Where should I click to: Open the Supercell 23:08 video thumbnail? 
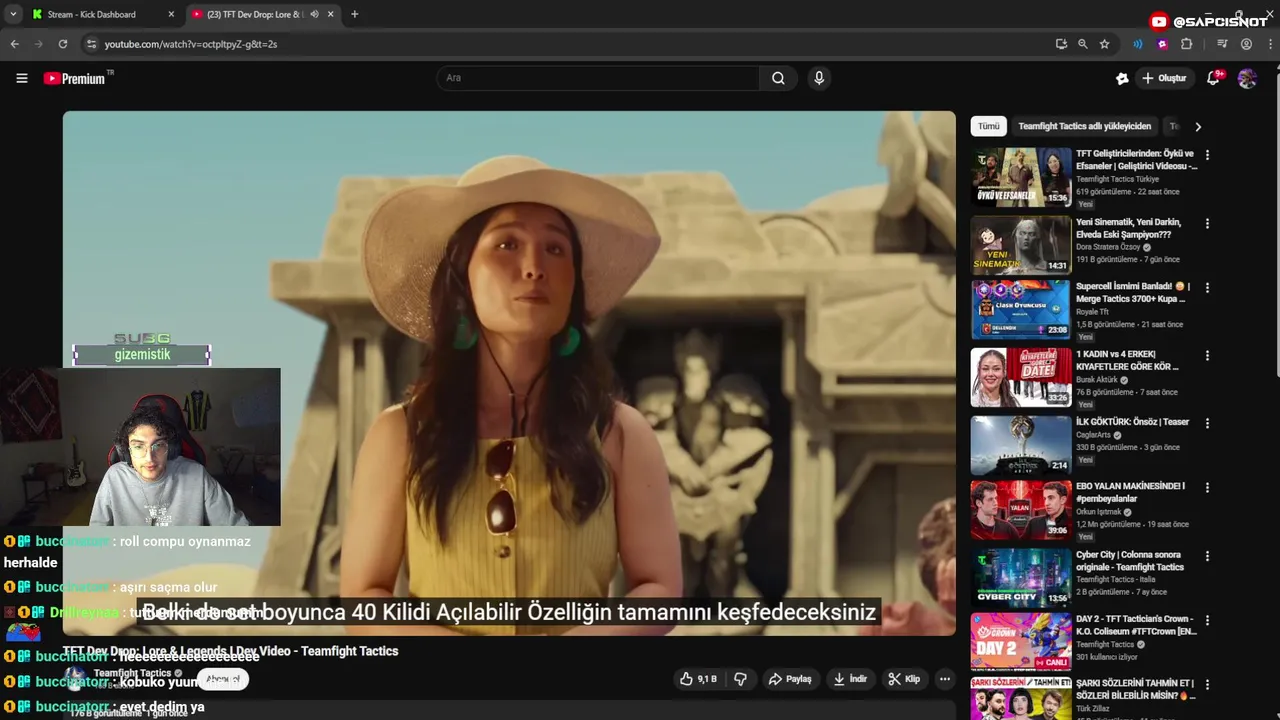tap(1021, 310)
